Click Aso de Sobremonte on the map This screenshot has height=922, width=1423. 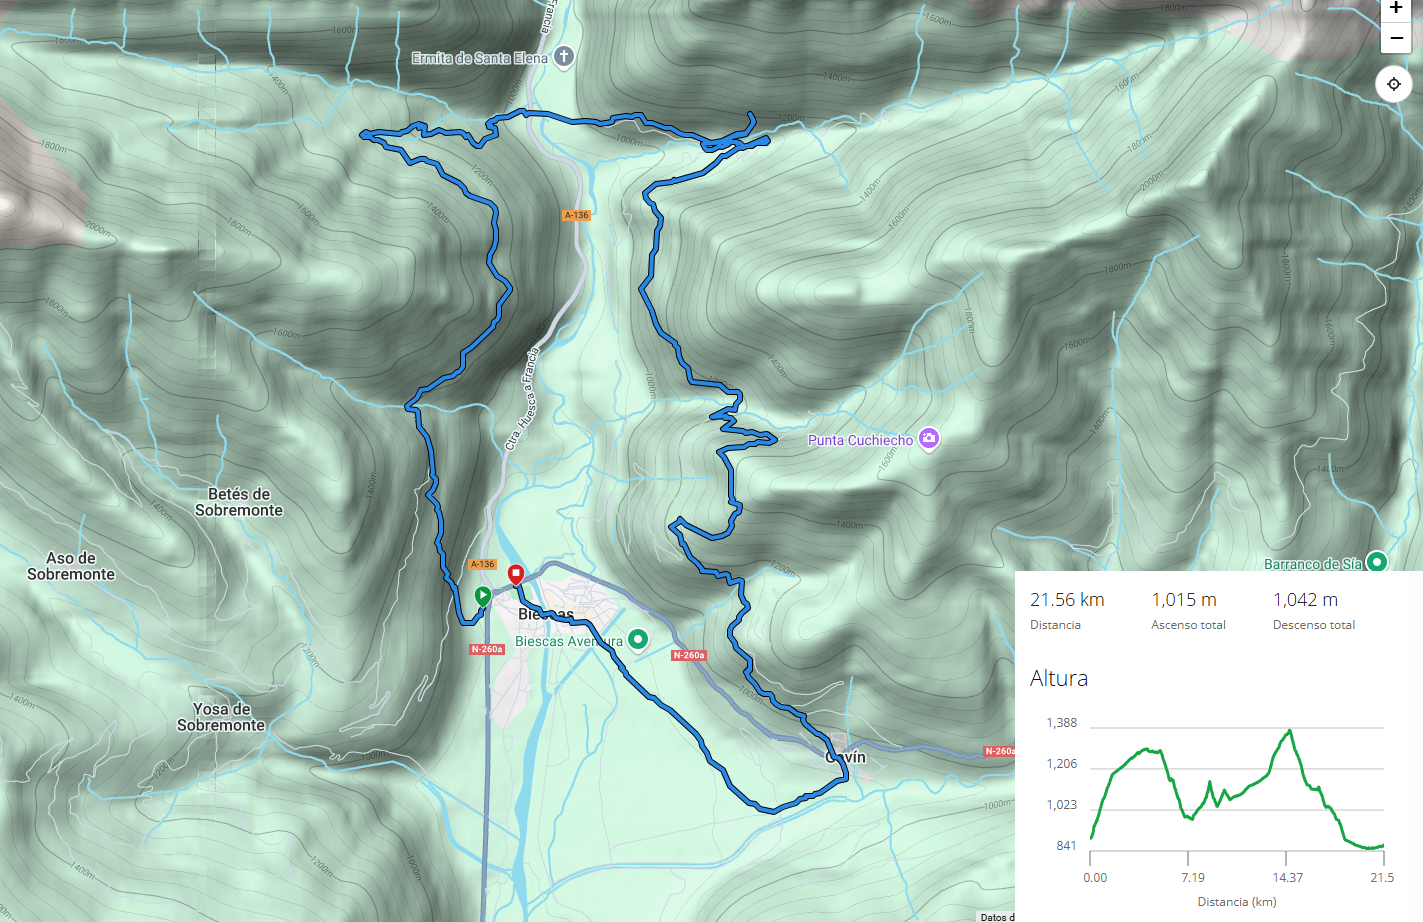point(71,566)
